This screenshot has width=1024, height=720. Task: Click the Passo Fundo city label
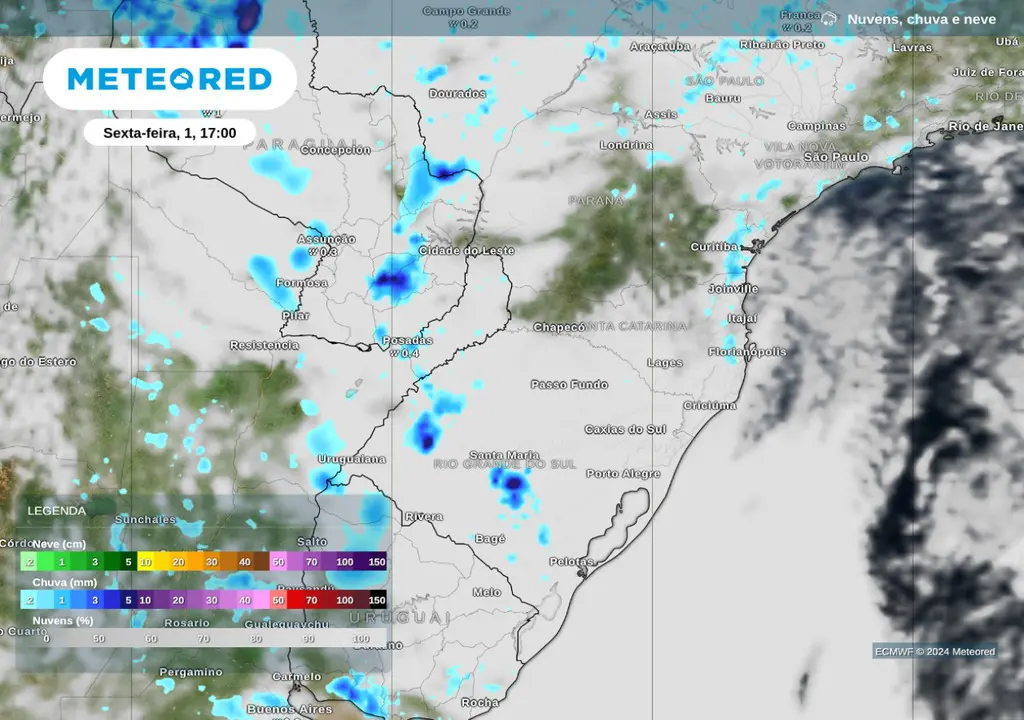pos(569,385)
